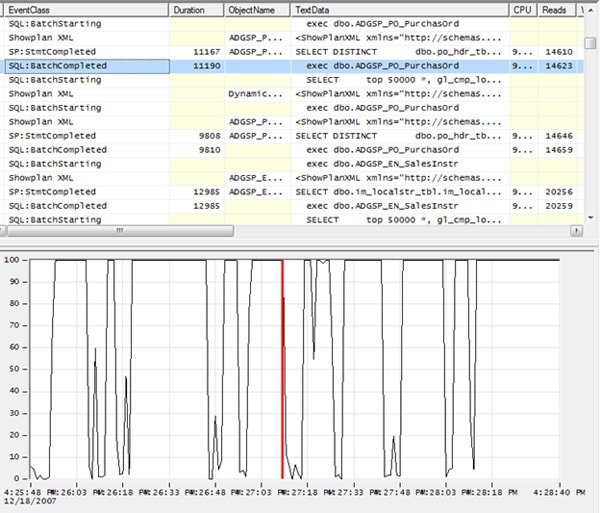Click the Reads value 14610
600x513 pixels.
[559, 52]
